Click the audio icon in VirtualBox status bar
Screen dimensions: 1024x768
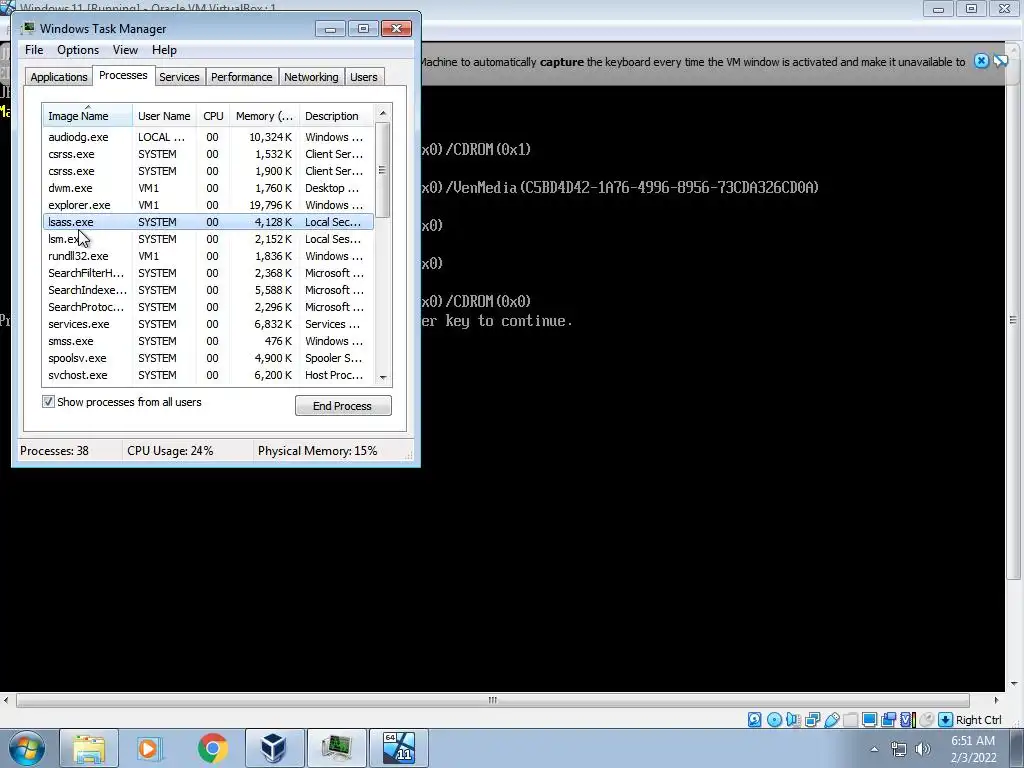[793, 720]
